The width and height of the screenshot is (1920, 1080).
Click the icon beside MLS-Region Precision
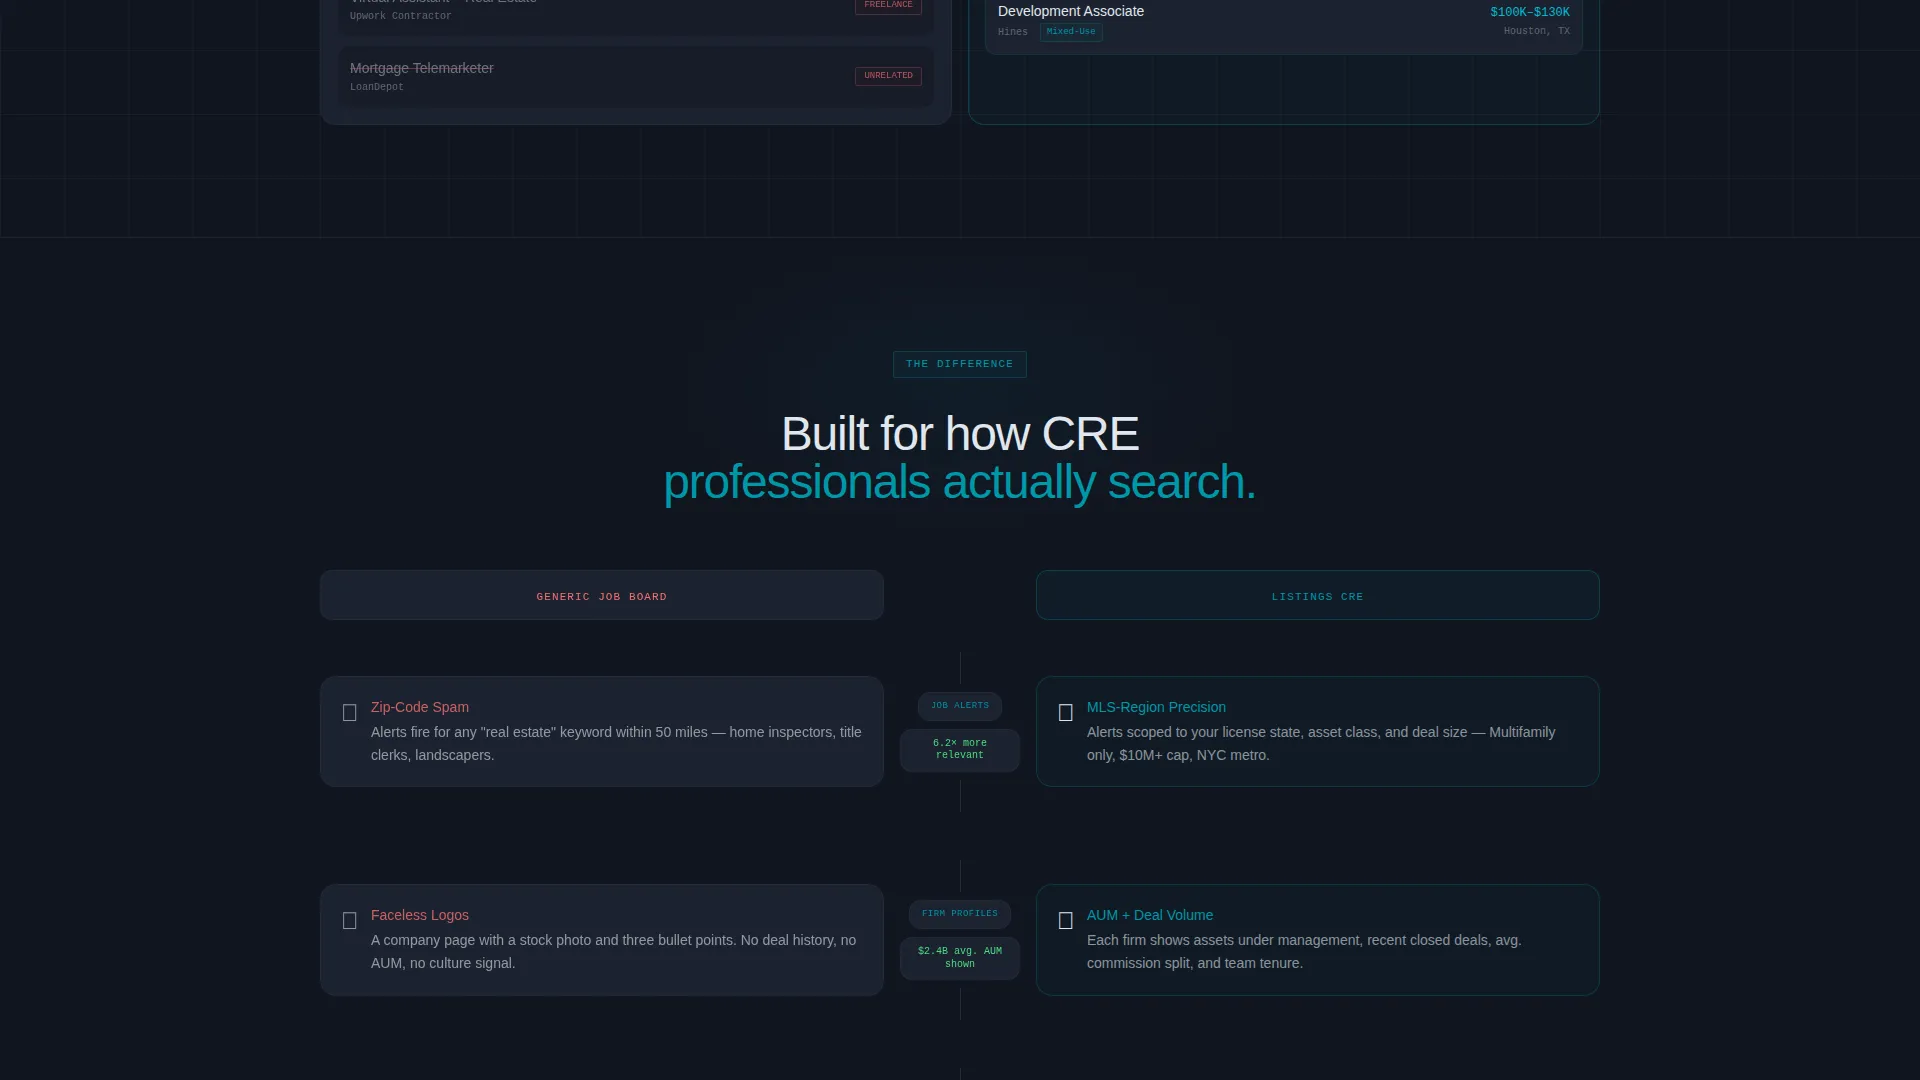[x=1065, y=713]
